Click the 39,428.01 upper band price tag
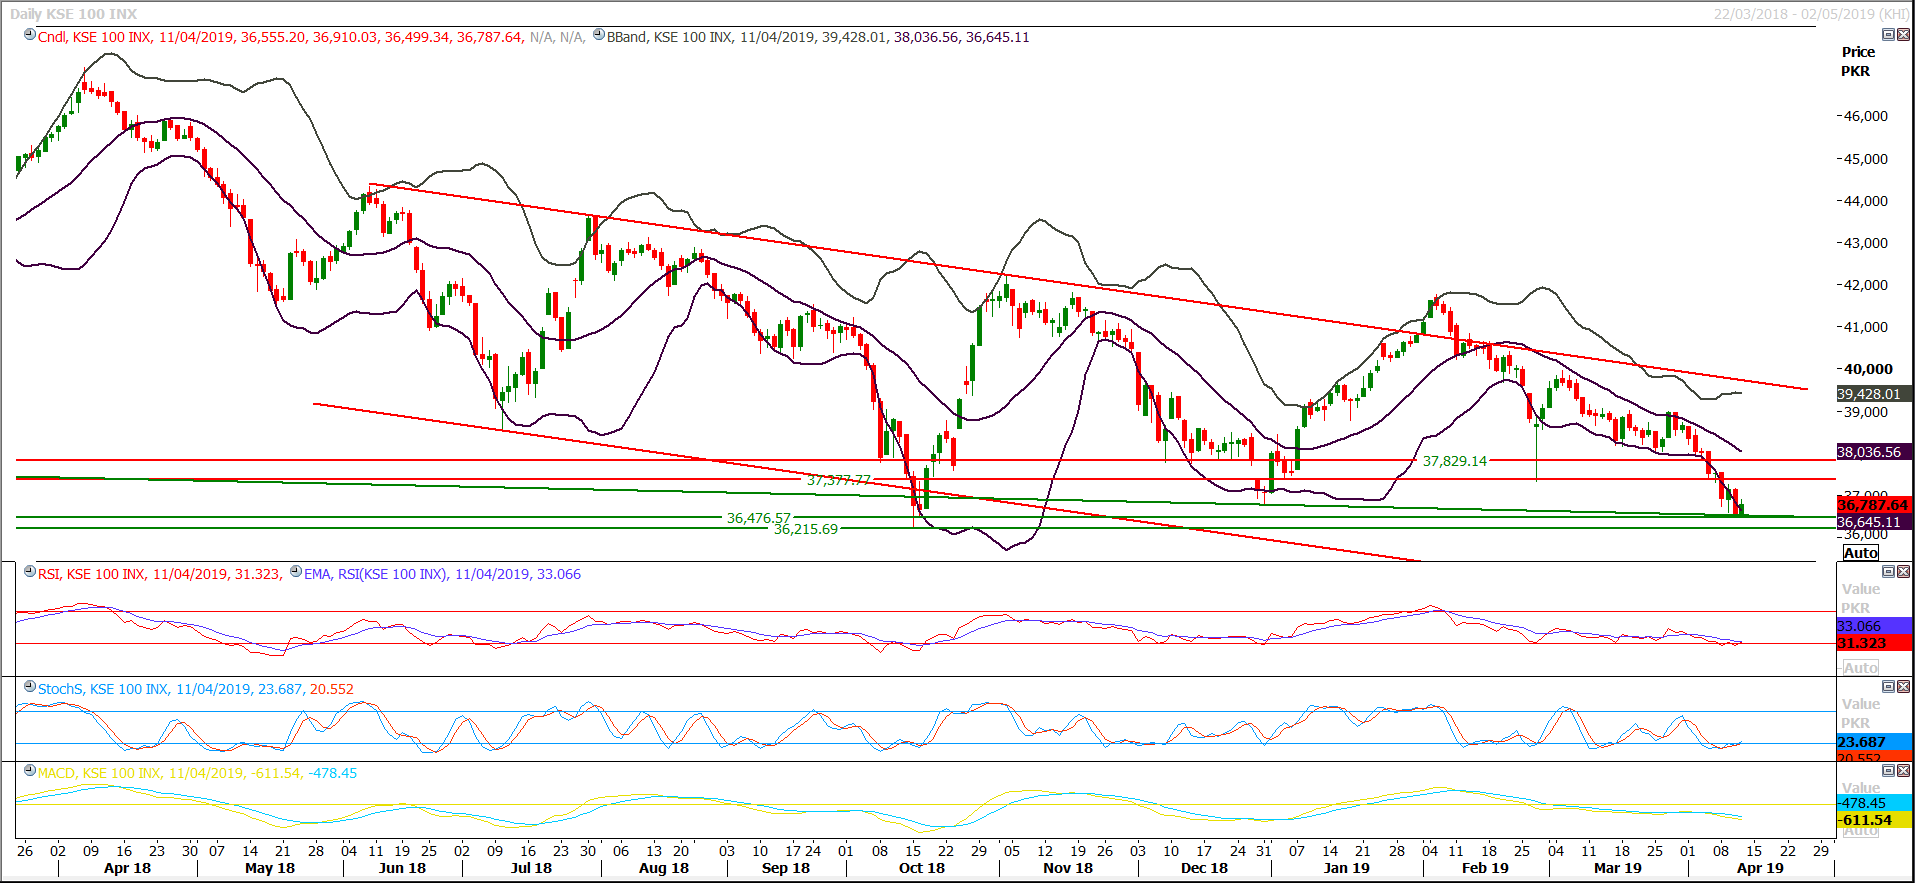Viewport: 1915px width, 883px height. click(1874, 394)
